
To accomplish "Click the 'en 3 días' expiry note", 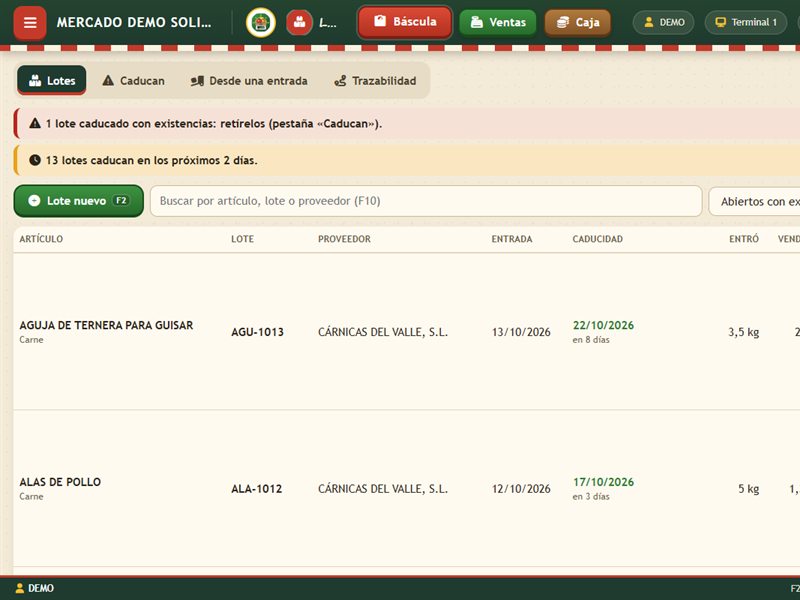I will (x=591, y=496).
